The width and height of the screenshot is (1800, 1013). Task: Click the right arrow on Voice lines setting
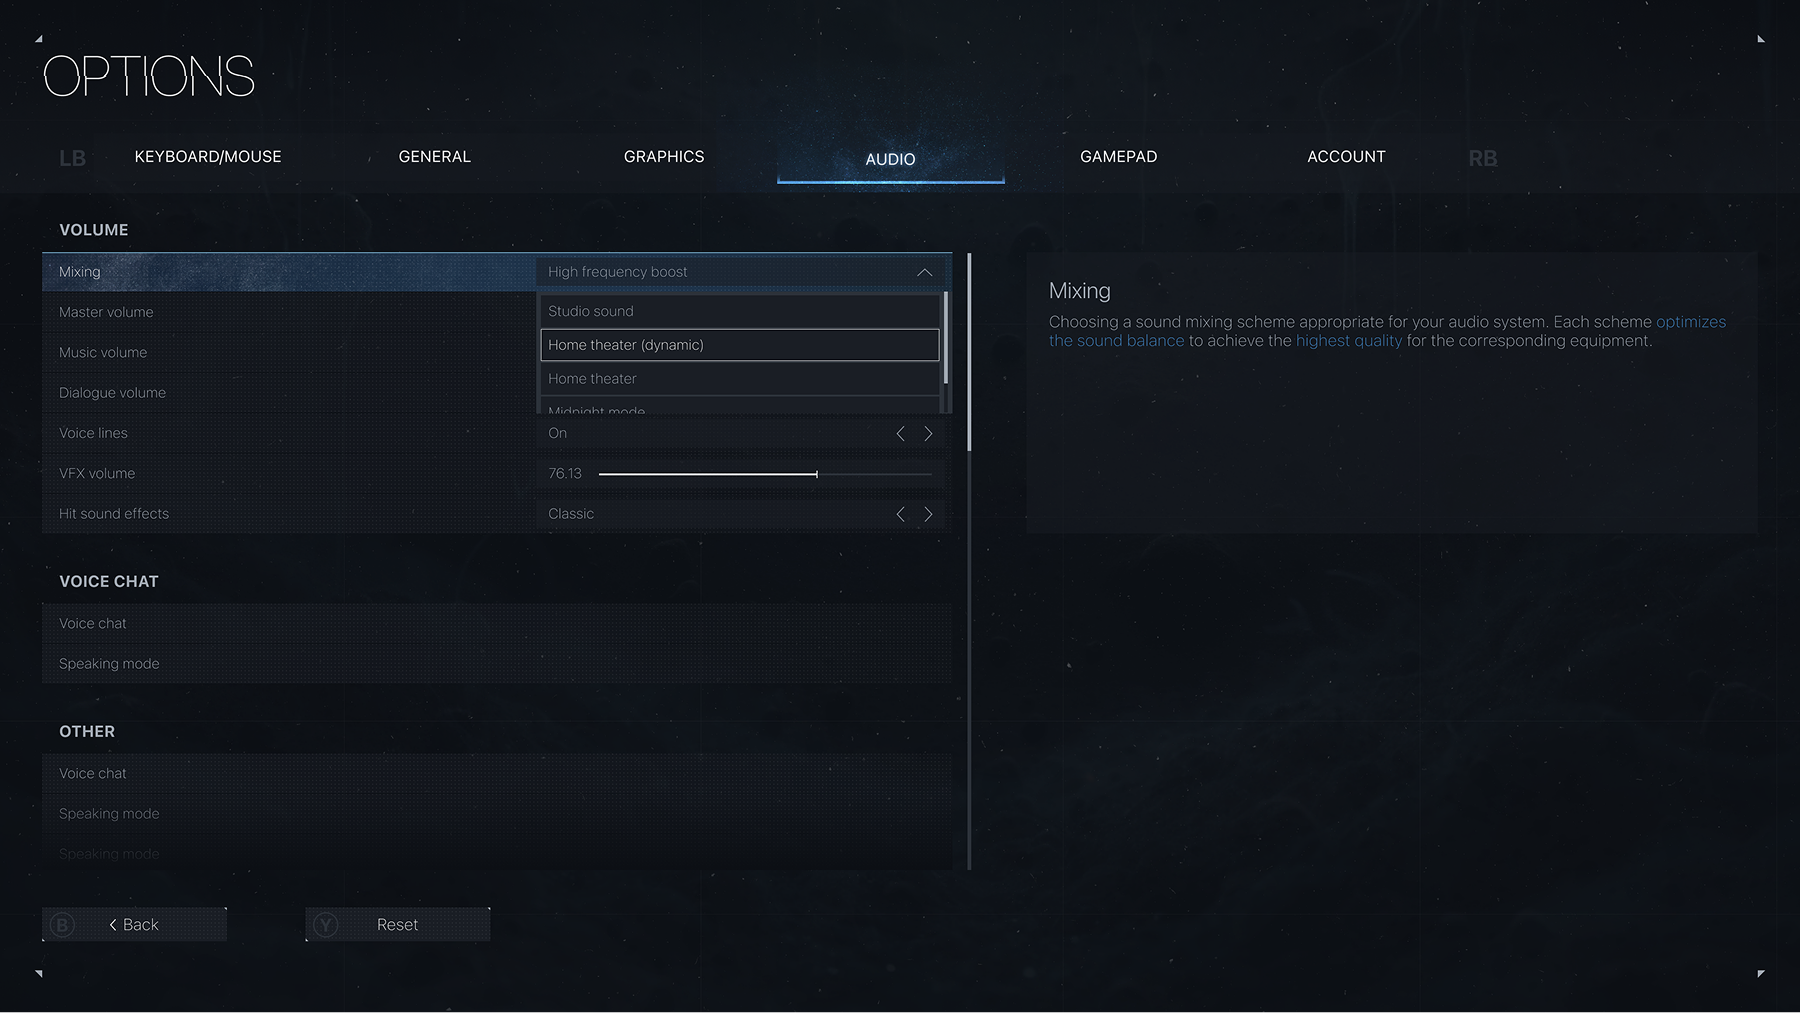tap(928, 433)
